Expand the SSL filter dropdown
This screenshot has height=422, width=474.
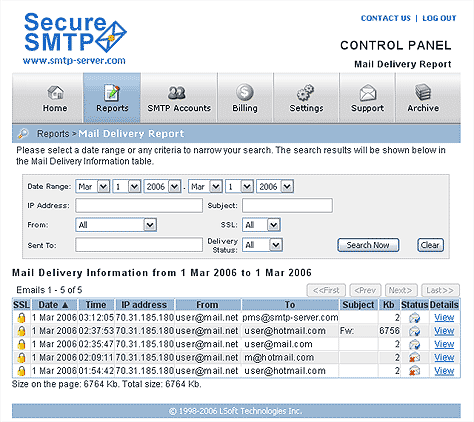pyautogui.click(x=261, y=225)
